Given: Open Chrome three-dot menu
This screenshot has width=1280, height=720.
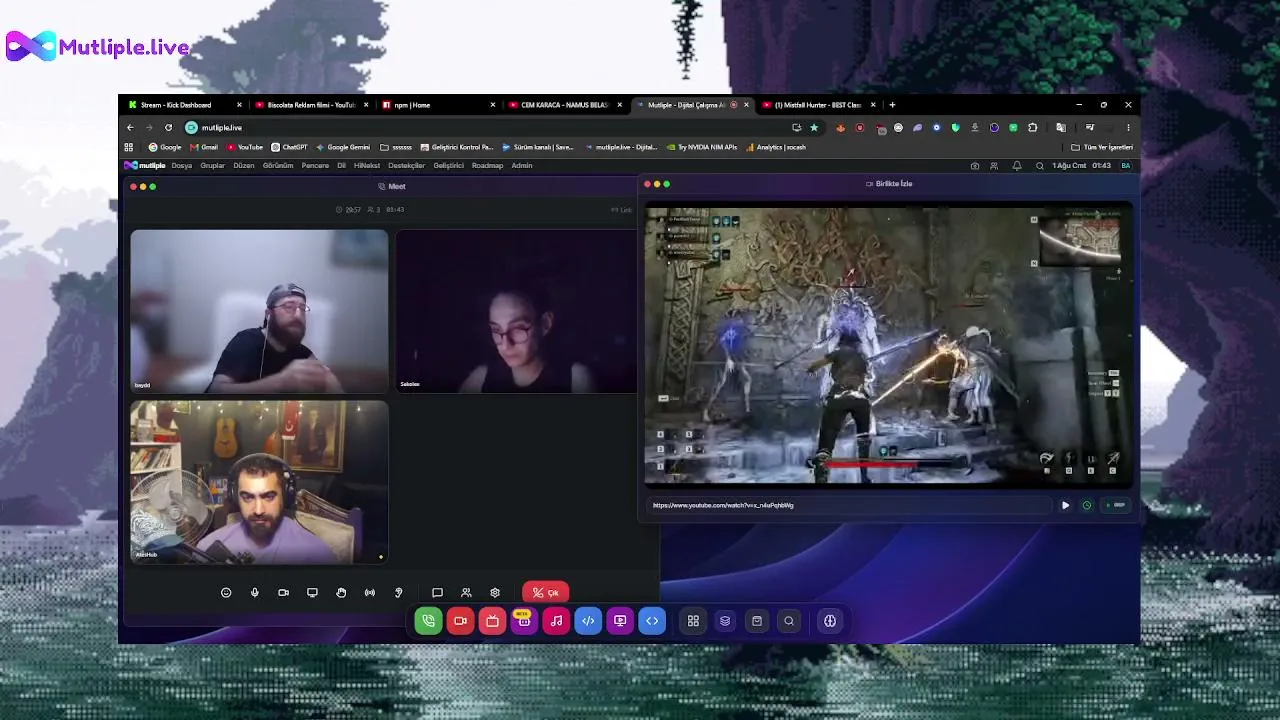Looking at the screenshot, I should click(1128, 128).
